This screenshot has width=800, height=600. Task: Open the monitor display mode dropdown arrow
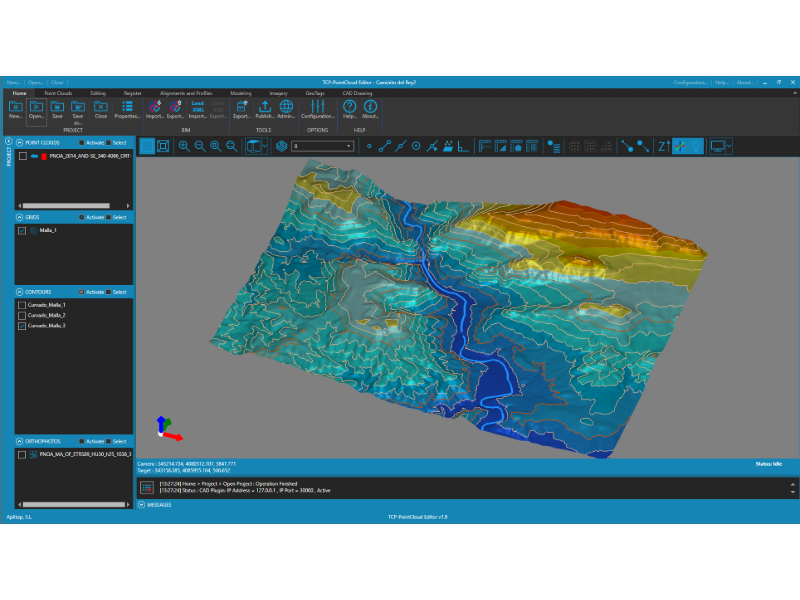point(729,146)
